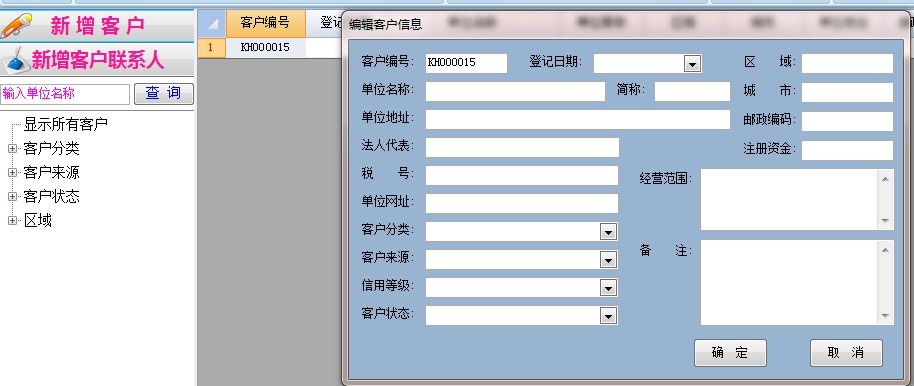Confirm with the 确定 button
914x386 pixels.
pyautogui.click(x=730, y=353)
